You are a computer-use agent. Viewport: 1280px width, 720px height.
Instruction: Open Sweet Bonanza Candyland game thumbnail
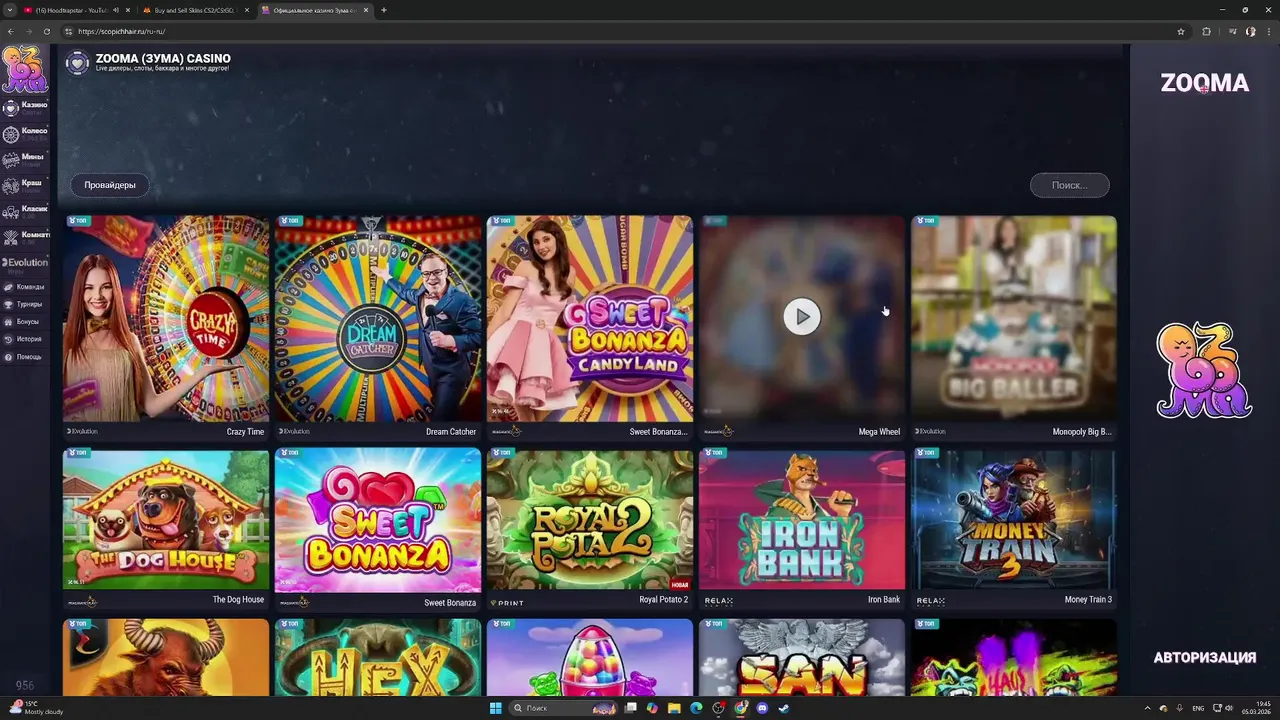point(590,319)
